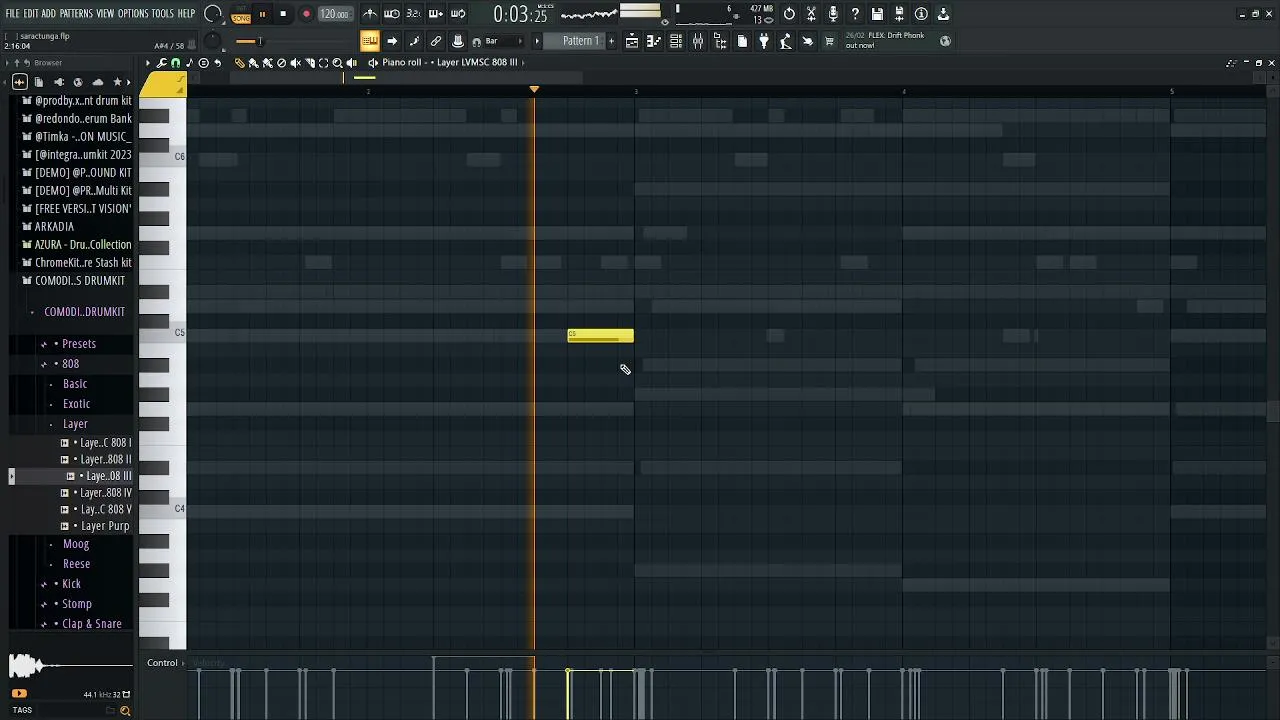1280x720 pixels.
Task: Open the Channel rack icon
Action: tap(676, 41)
